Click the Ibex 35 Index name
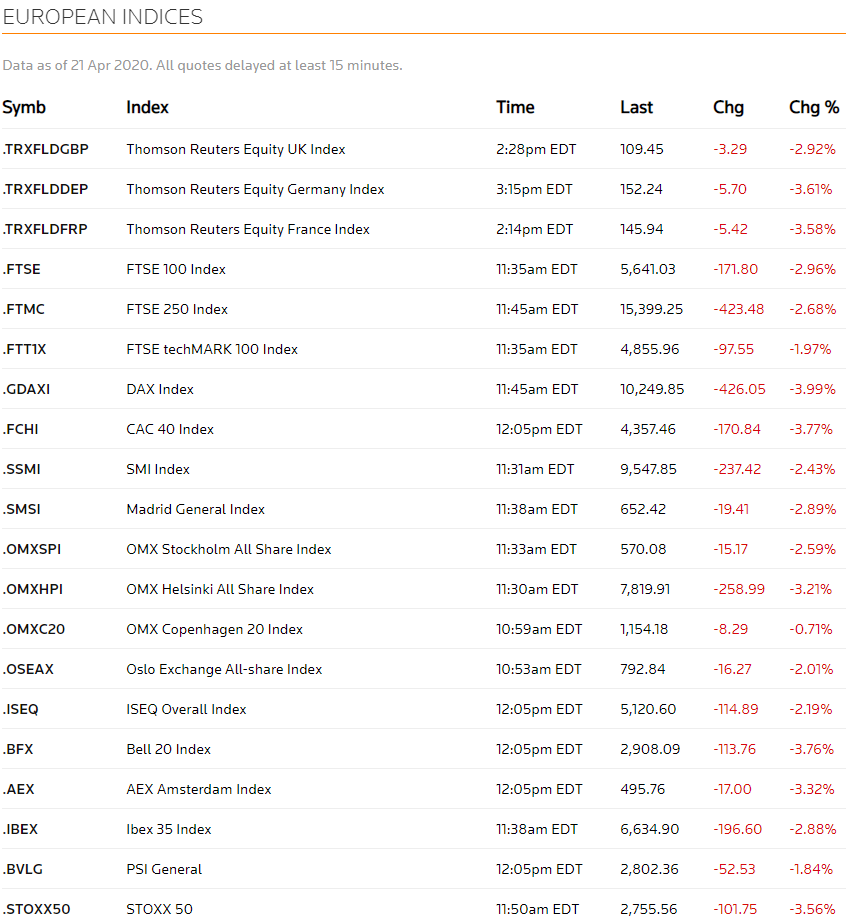The image size is (846, 924). point(169,829)
